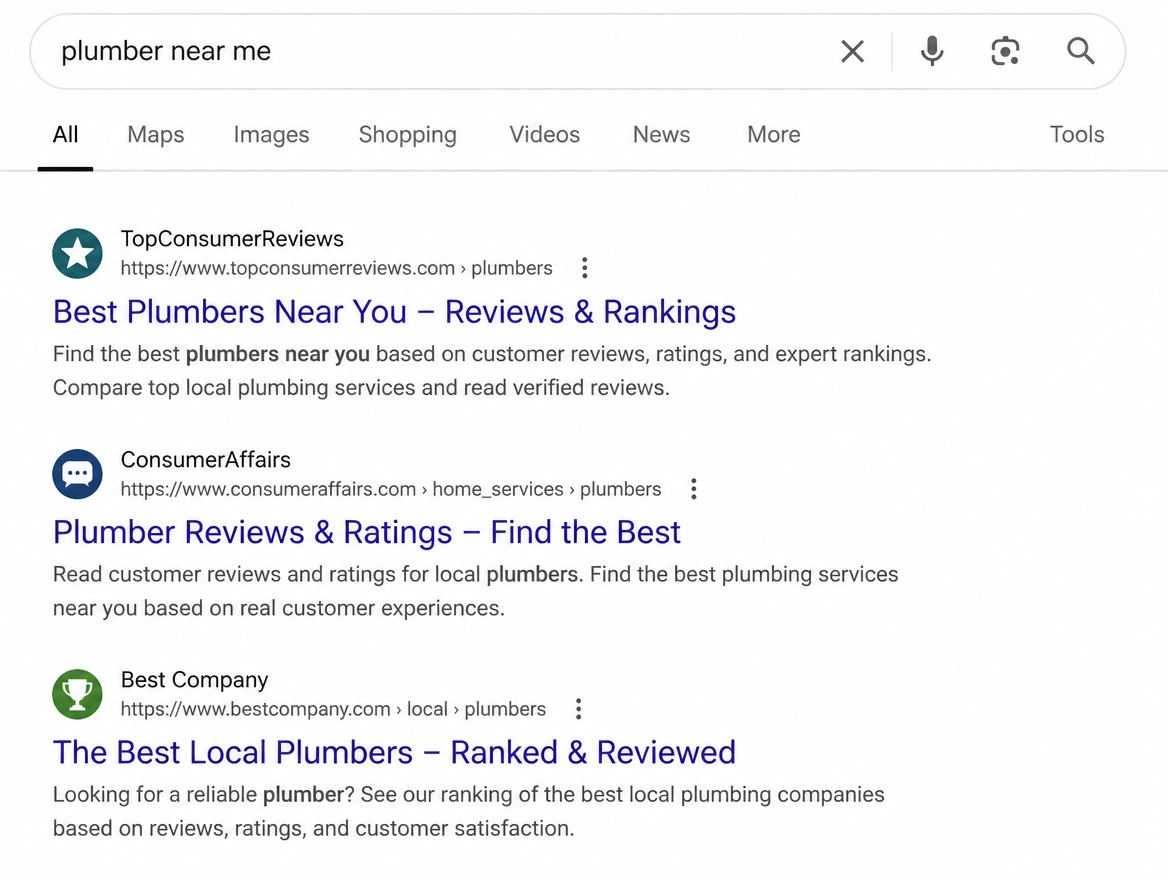Select the All tab
This screenshot has width=1168, height=880.
point(66,135)
